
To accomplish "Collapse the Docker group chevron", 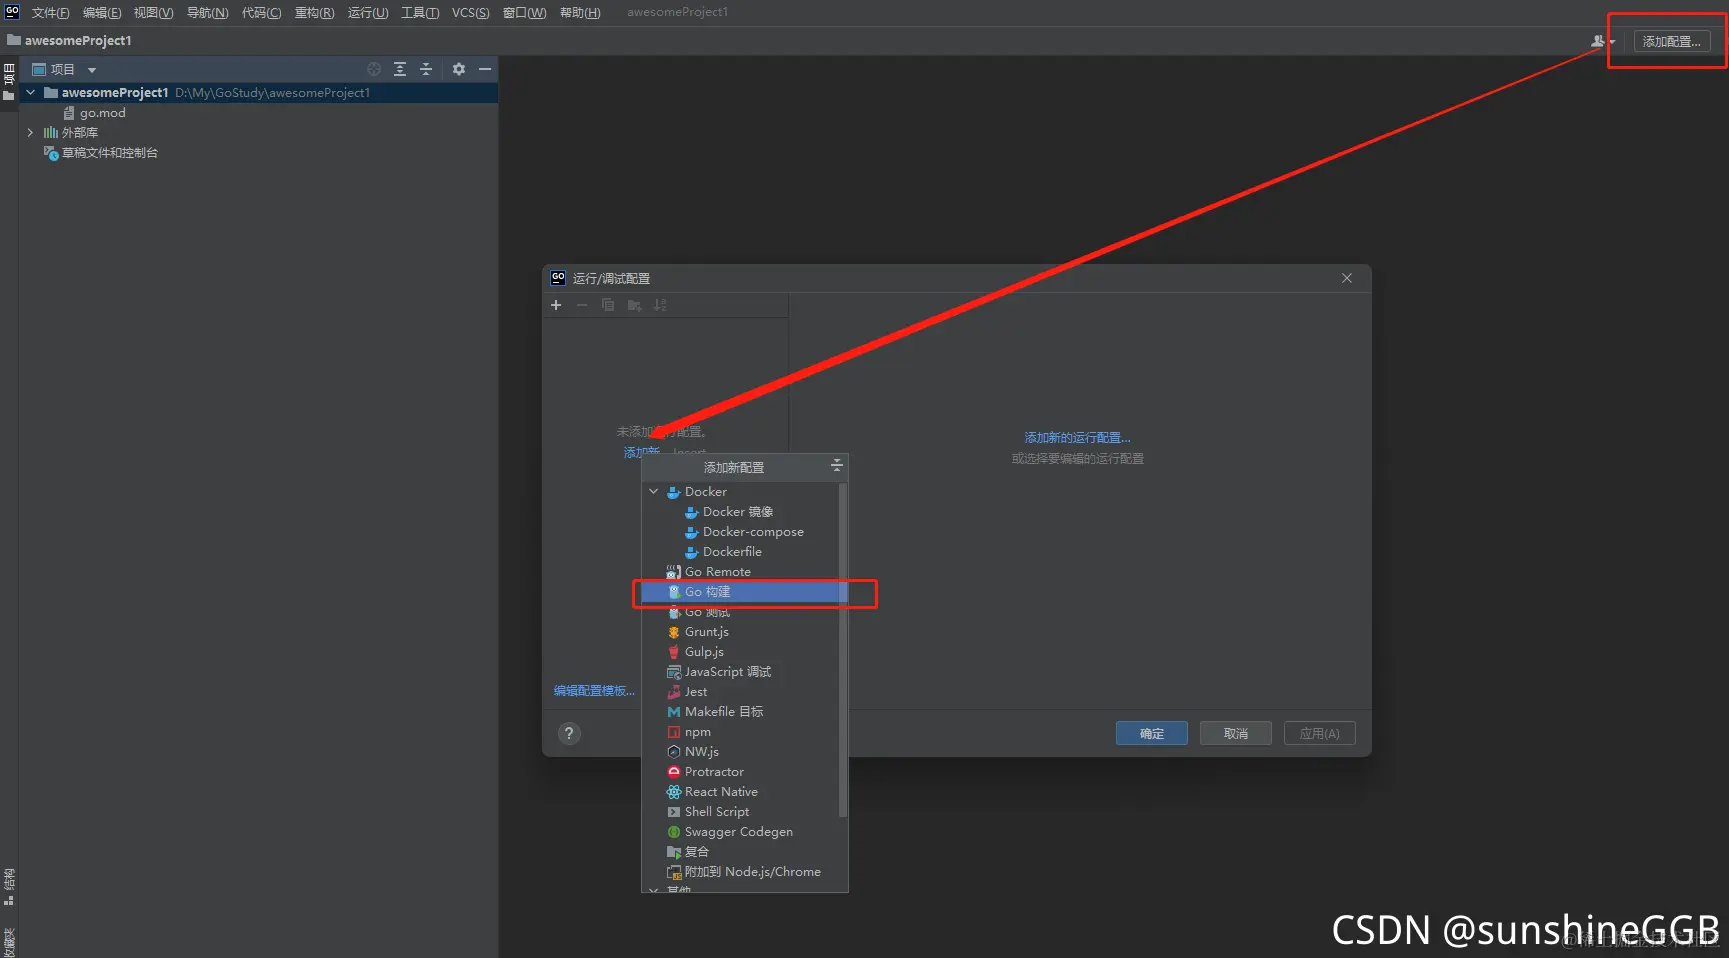I will [x=654, y=491].
